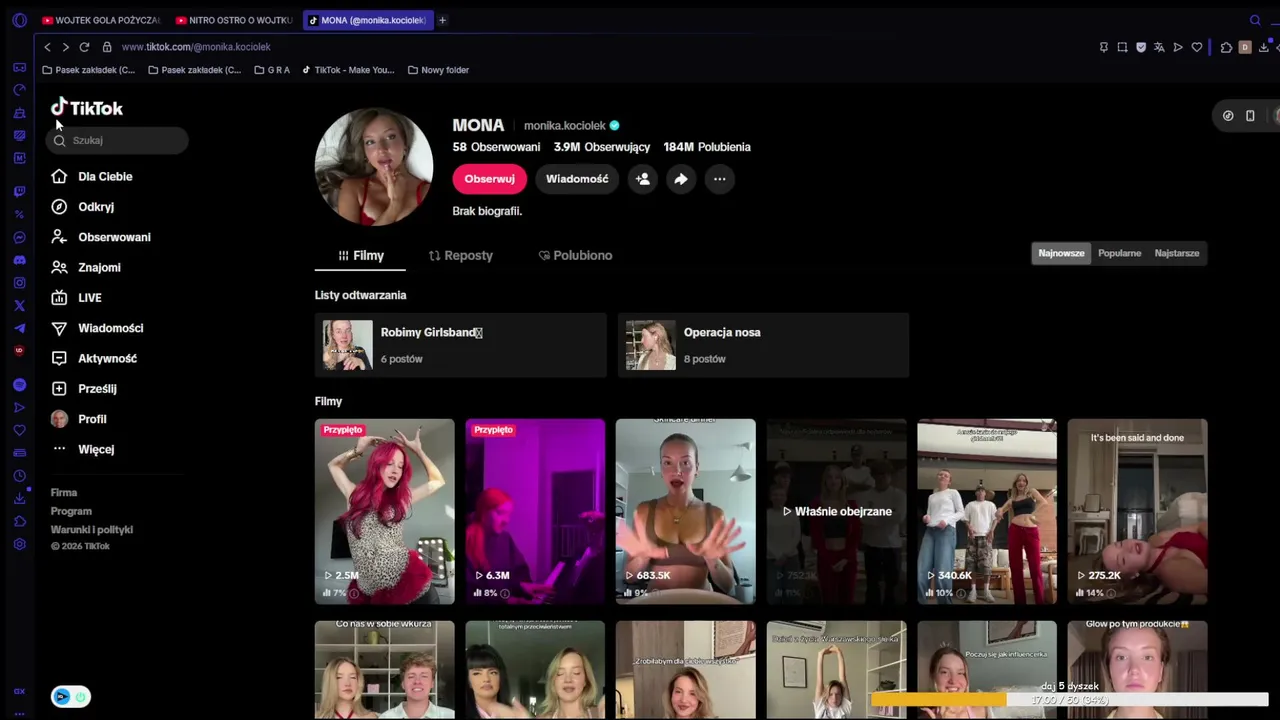The height and width of the screenshot is (720, 1280).
Task: Open settings gear in the Opera sidebar
Action: (19, 544)
